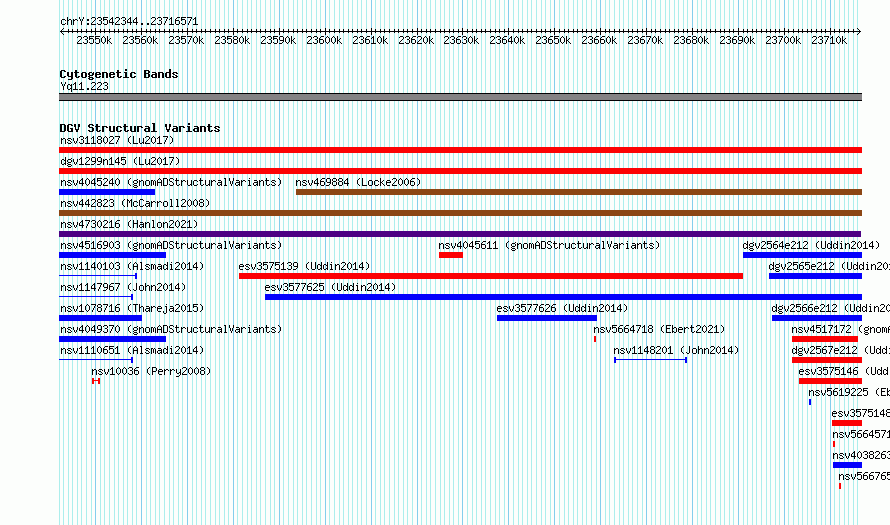Click the chrY:23542344..23716571 region label
The width and height of the screenshot is (890, 525).
[x=129, y=22]
